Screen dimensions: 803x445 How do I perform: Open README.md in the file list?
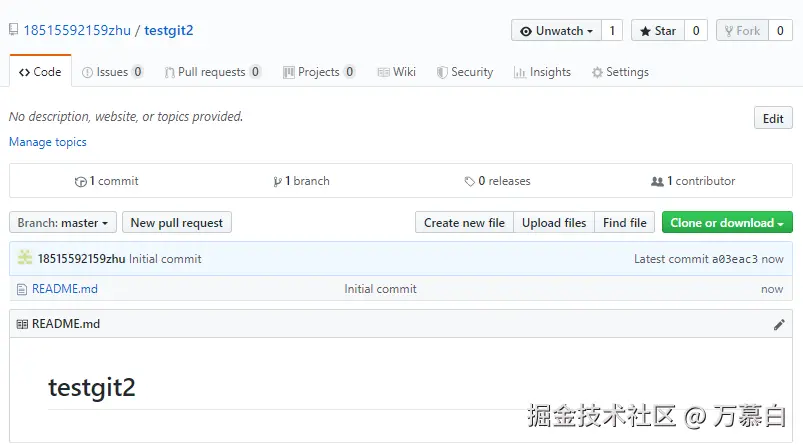pyautogui.click(x=65, y=289)
